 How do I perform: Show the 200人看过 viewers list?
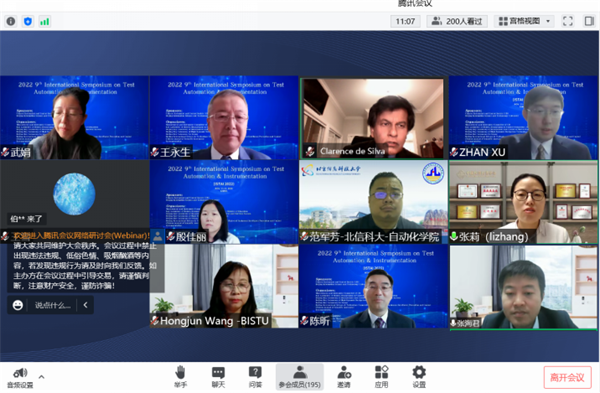457,21
